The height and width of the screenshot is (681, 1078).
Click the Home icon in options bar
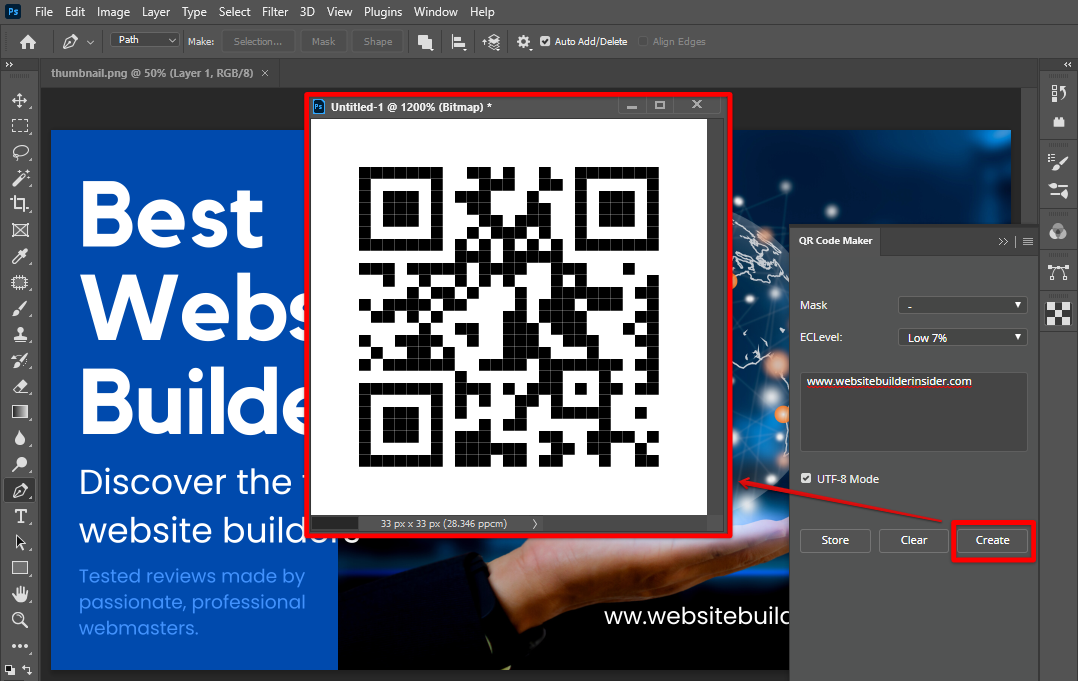coord(28,42)
